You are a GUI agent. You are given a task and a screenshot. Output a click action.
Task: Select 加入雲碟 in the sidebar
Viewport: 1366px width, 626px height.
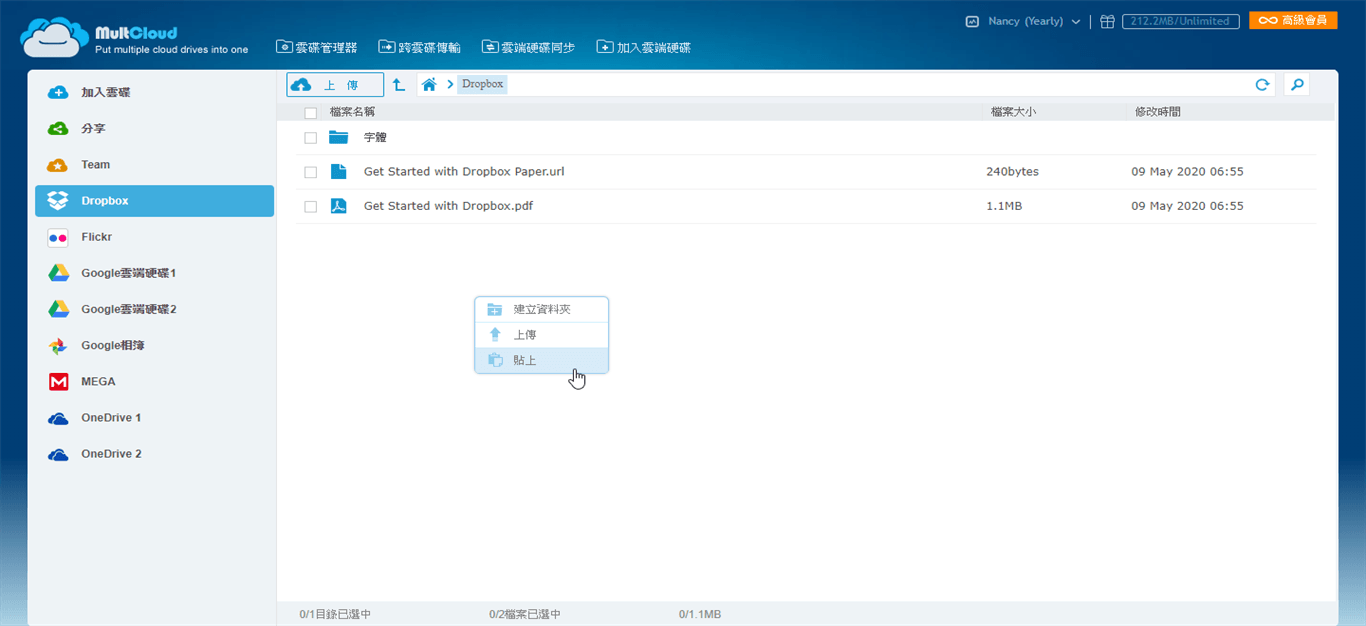coord(154,92)
